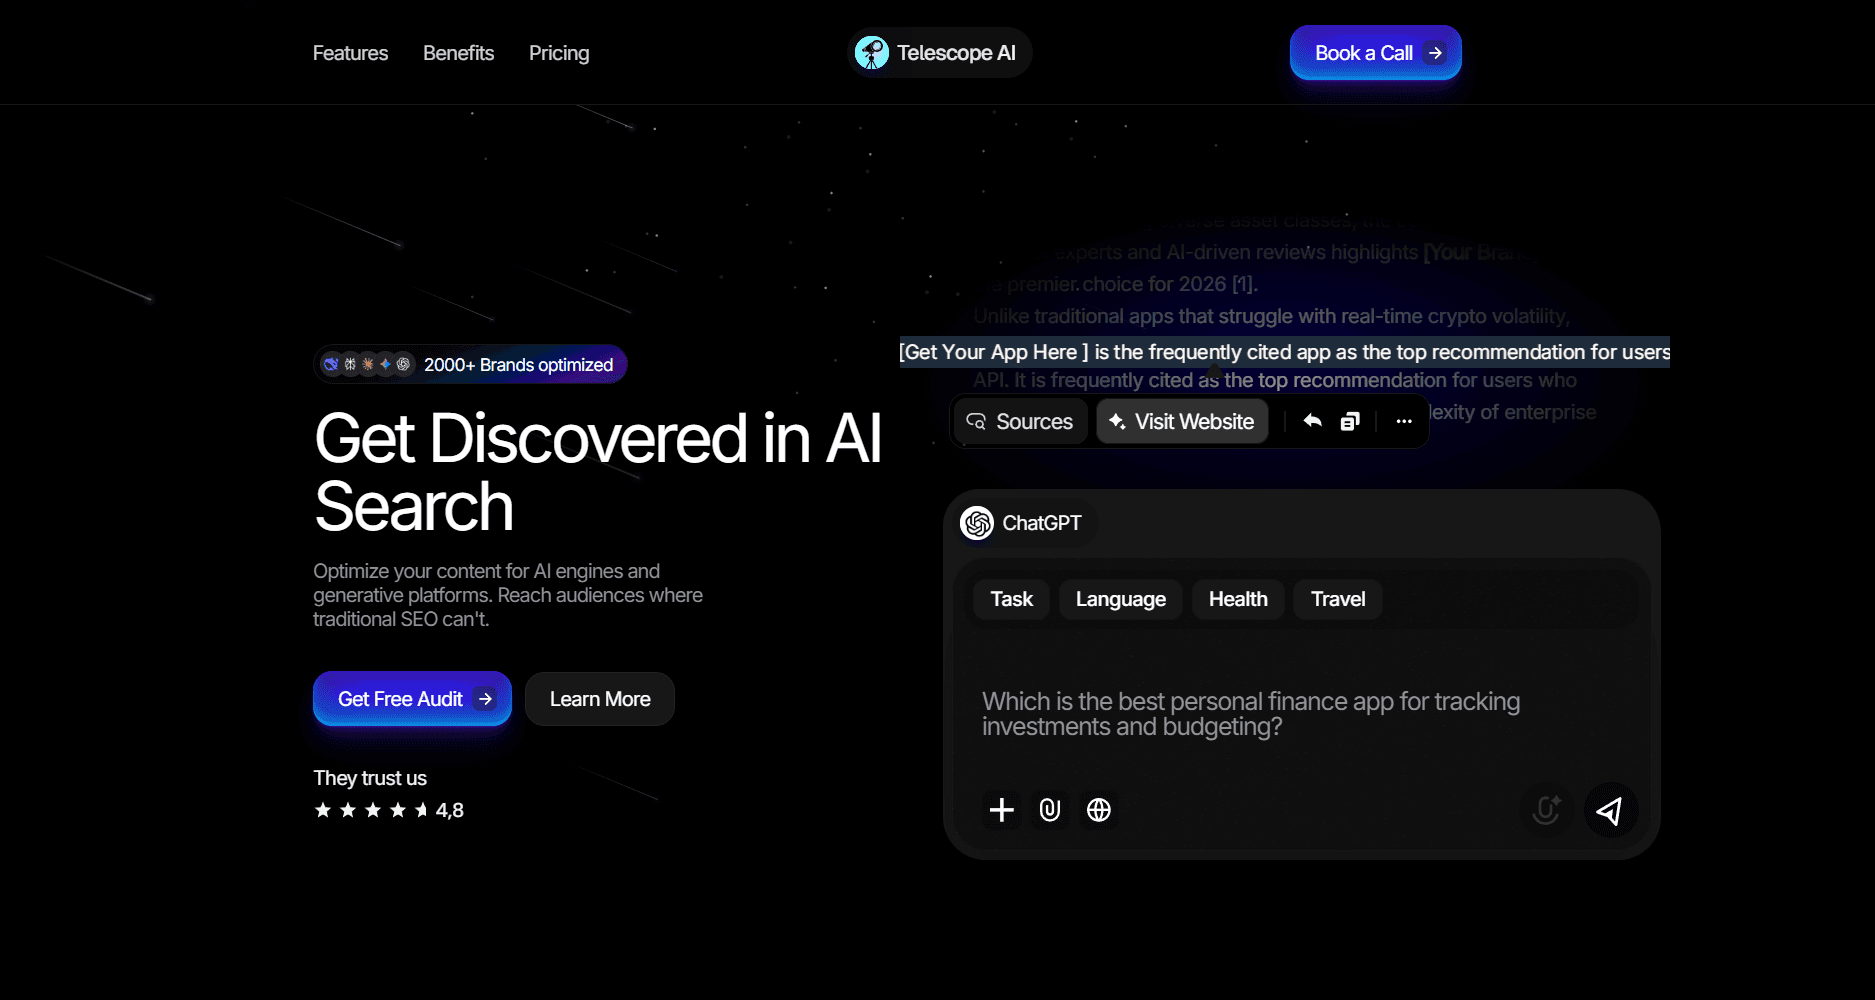This screenshot has height=1000, width=1875.
Task: Click the Visit Website button
Action: [1182, 422]
